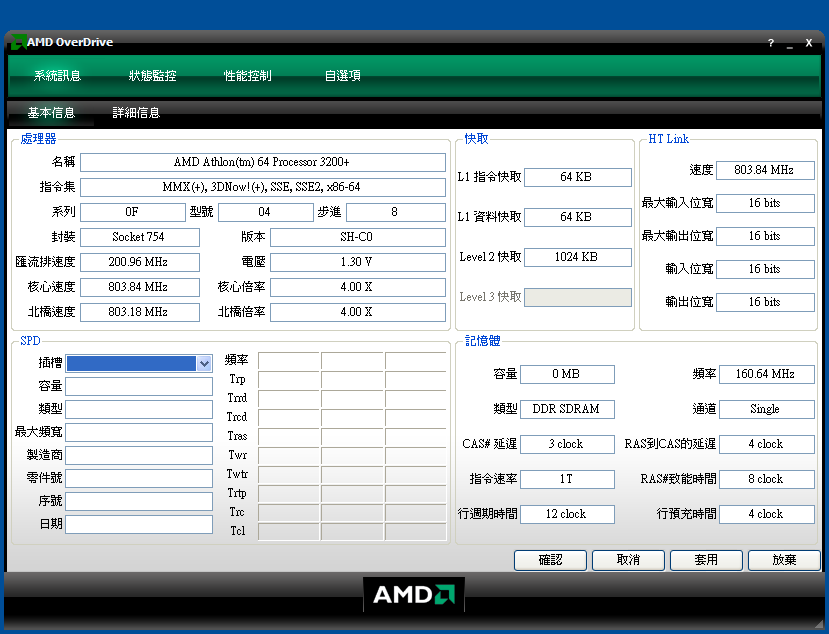Click the 取消 button
This screenshot has width=829, height=634.
click(628, 560)
